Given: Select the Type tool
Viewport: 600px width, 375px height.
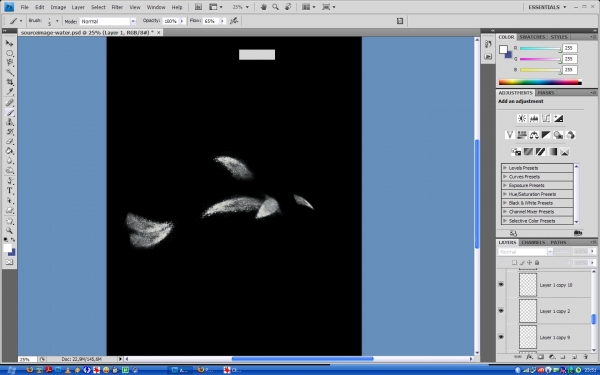Looking at the screenshot, I should point(10,191).
